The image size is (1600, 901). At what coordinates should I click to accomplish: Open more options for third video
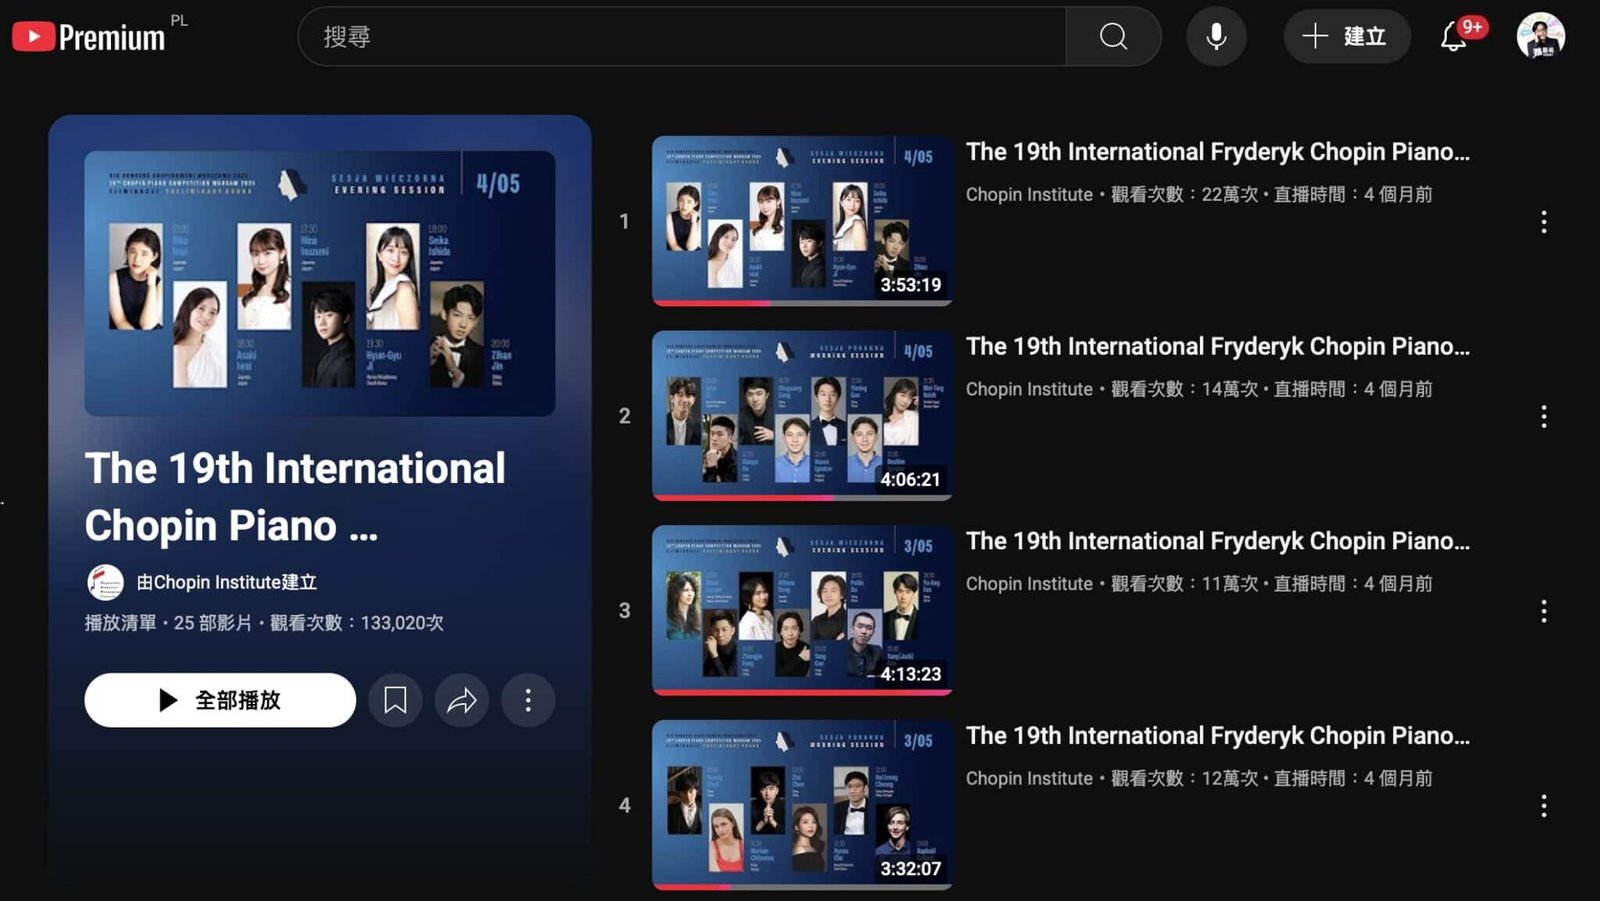point(1543,611)
